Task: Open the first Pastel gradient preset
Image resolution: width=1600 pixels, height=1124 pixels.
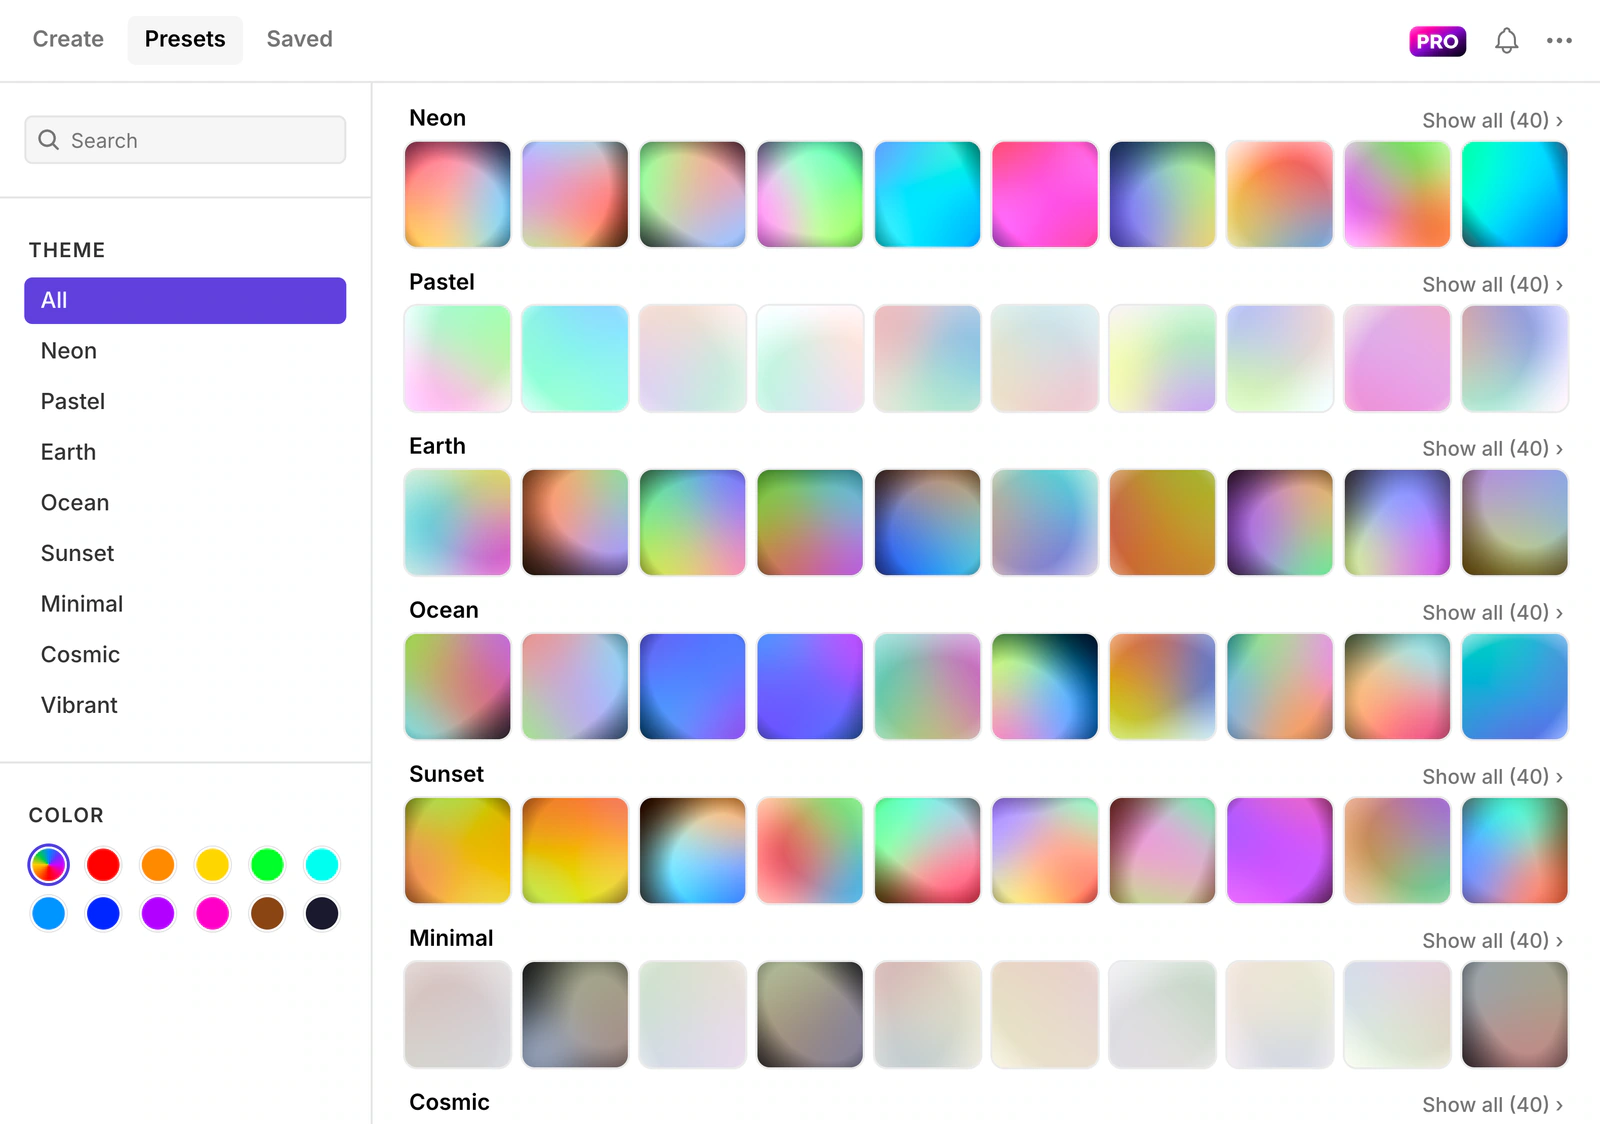Action: (458, 358)
